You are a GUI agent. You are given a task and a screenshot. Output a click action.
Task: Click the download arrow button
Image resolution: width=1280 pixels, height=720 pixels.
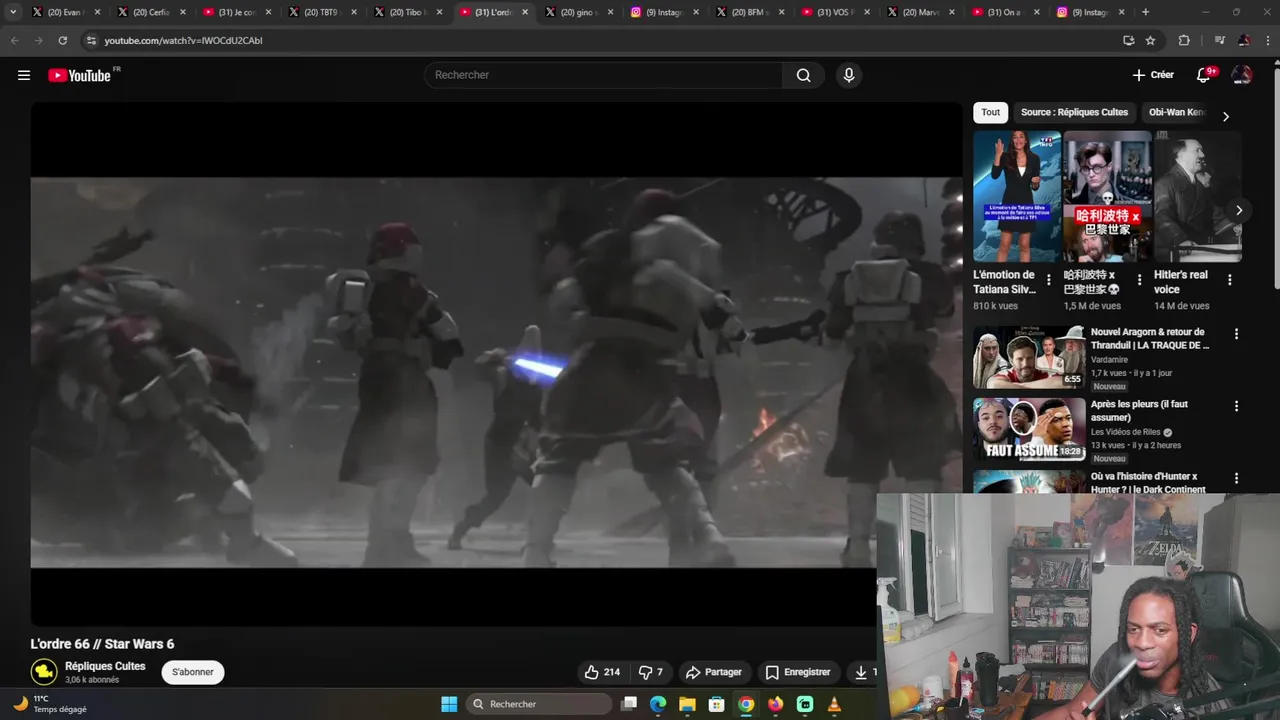[861, 672]
